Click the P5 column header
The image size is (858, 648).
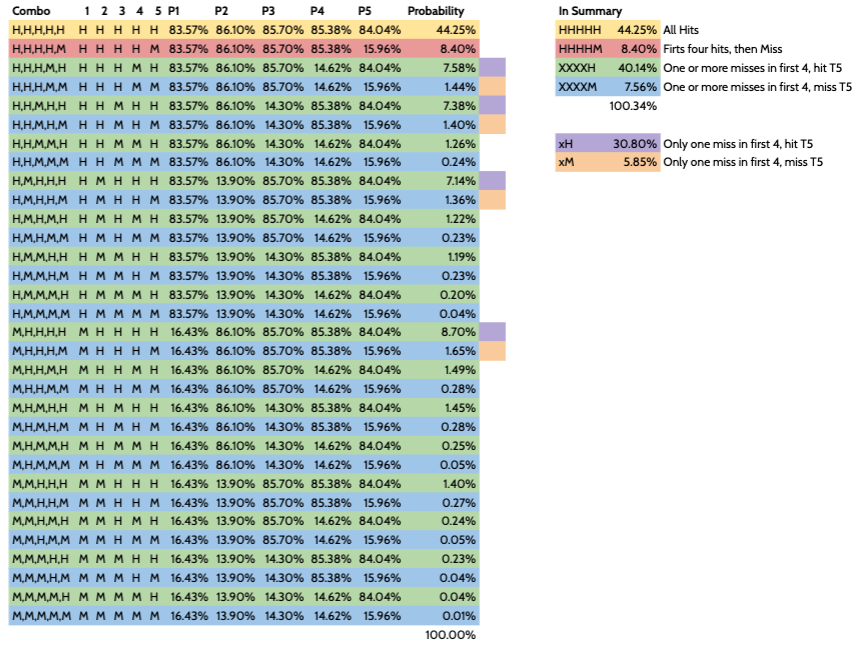click(365, 11)
